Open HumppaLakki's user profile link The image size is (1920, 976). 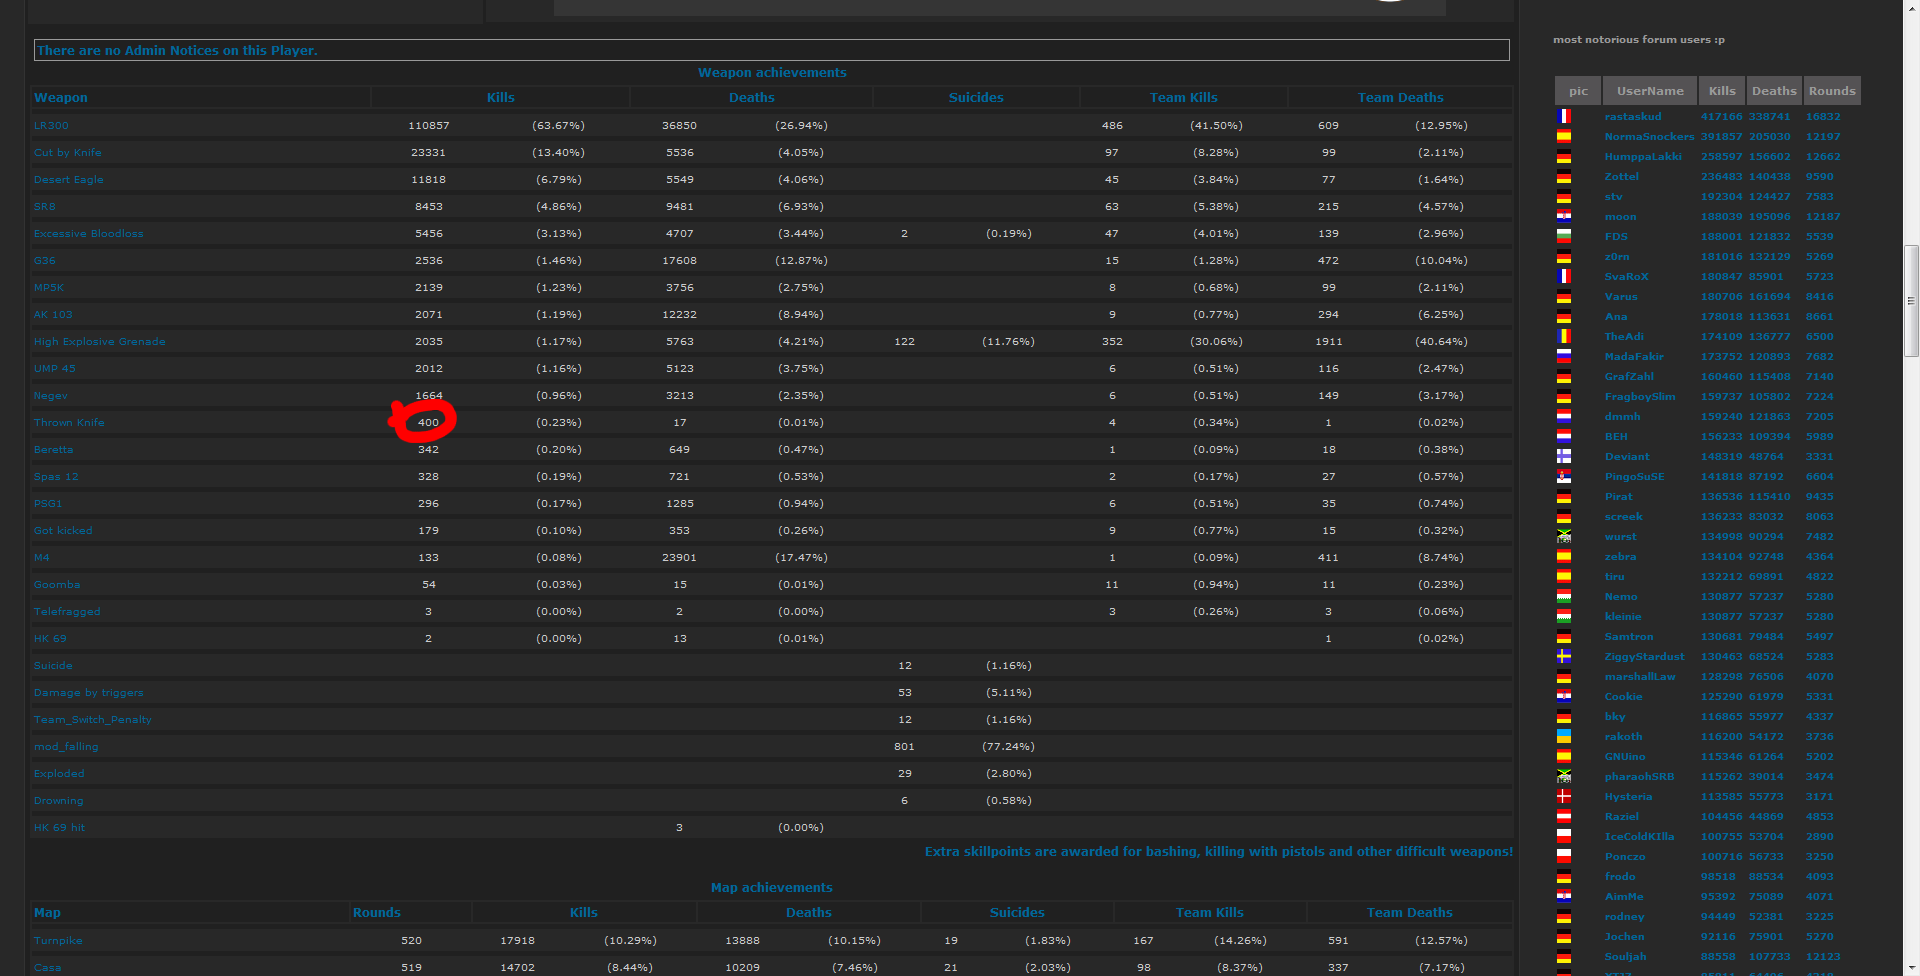click(1643, 157)
